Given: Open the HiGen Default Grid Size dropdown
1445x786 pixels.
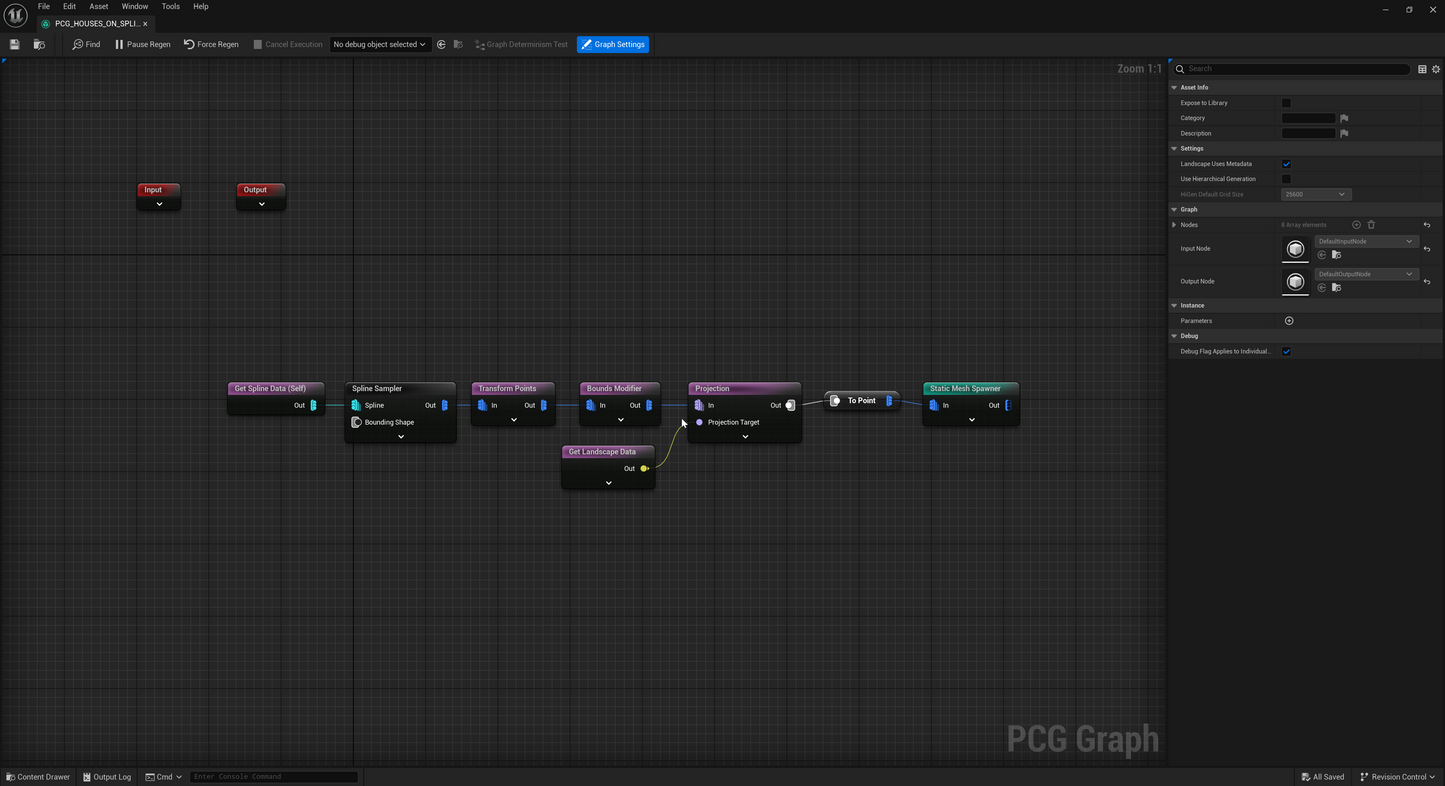Looking at the screenshot, I should 1315,194.
